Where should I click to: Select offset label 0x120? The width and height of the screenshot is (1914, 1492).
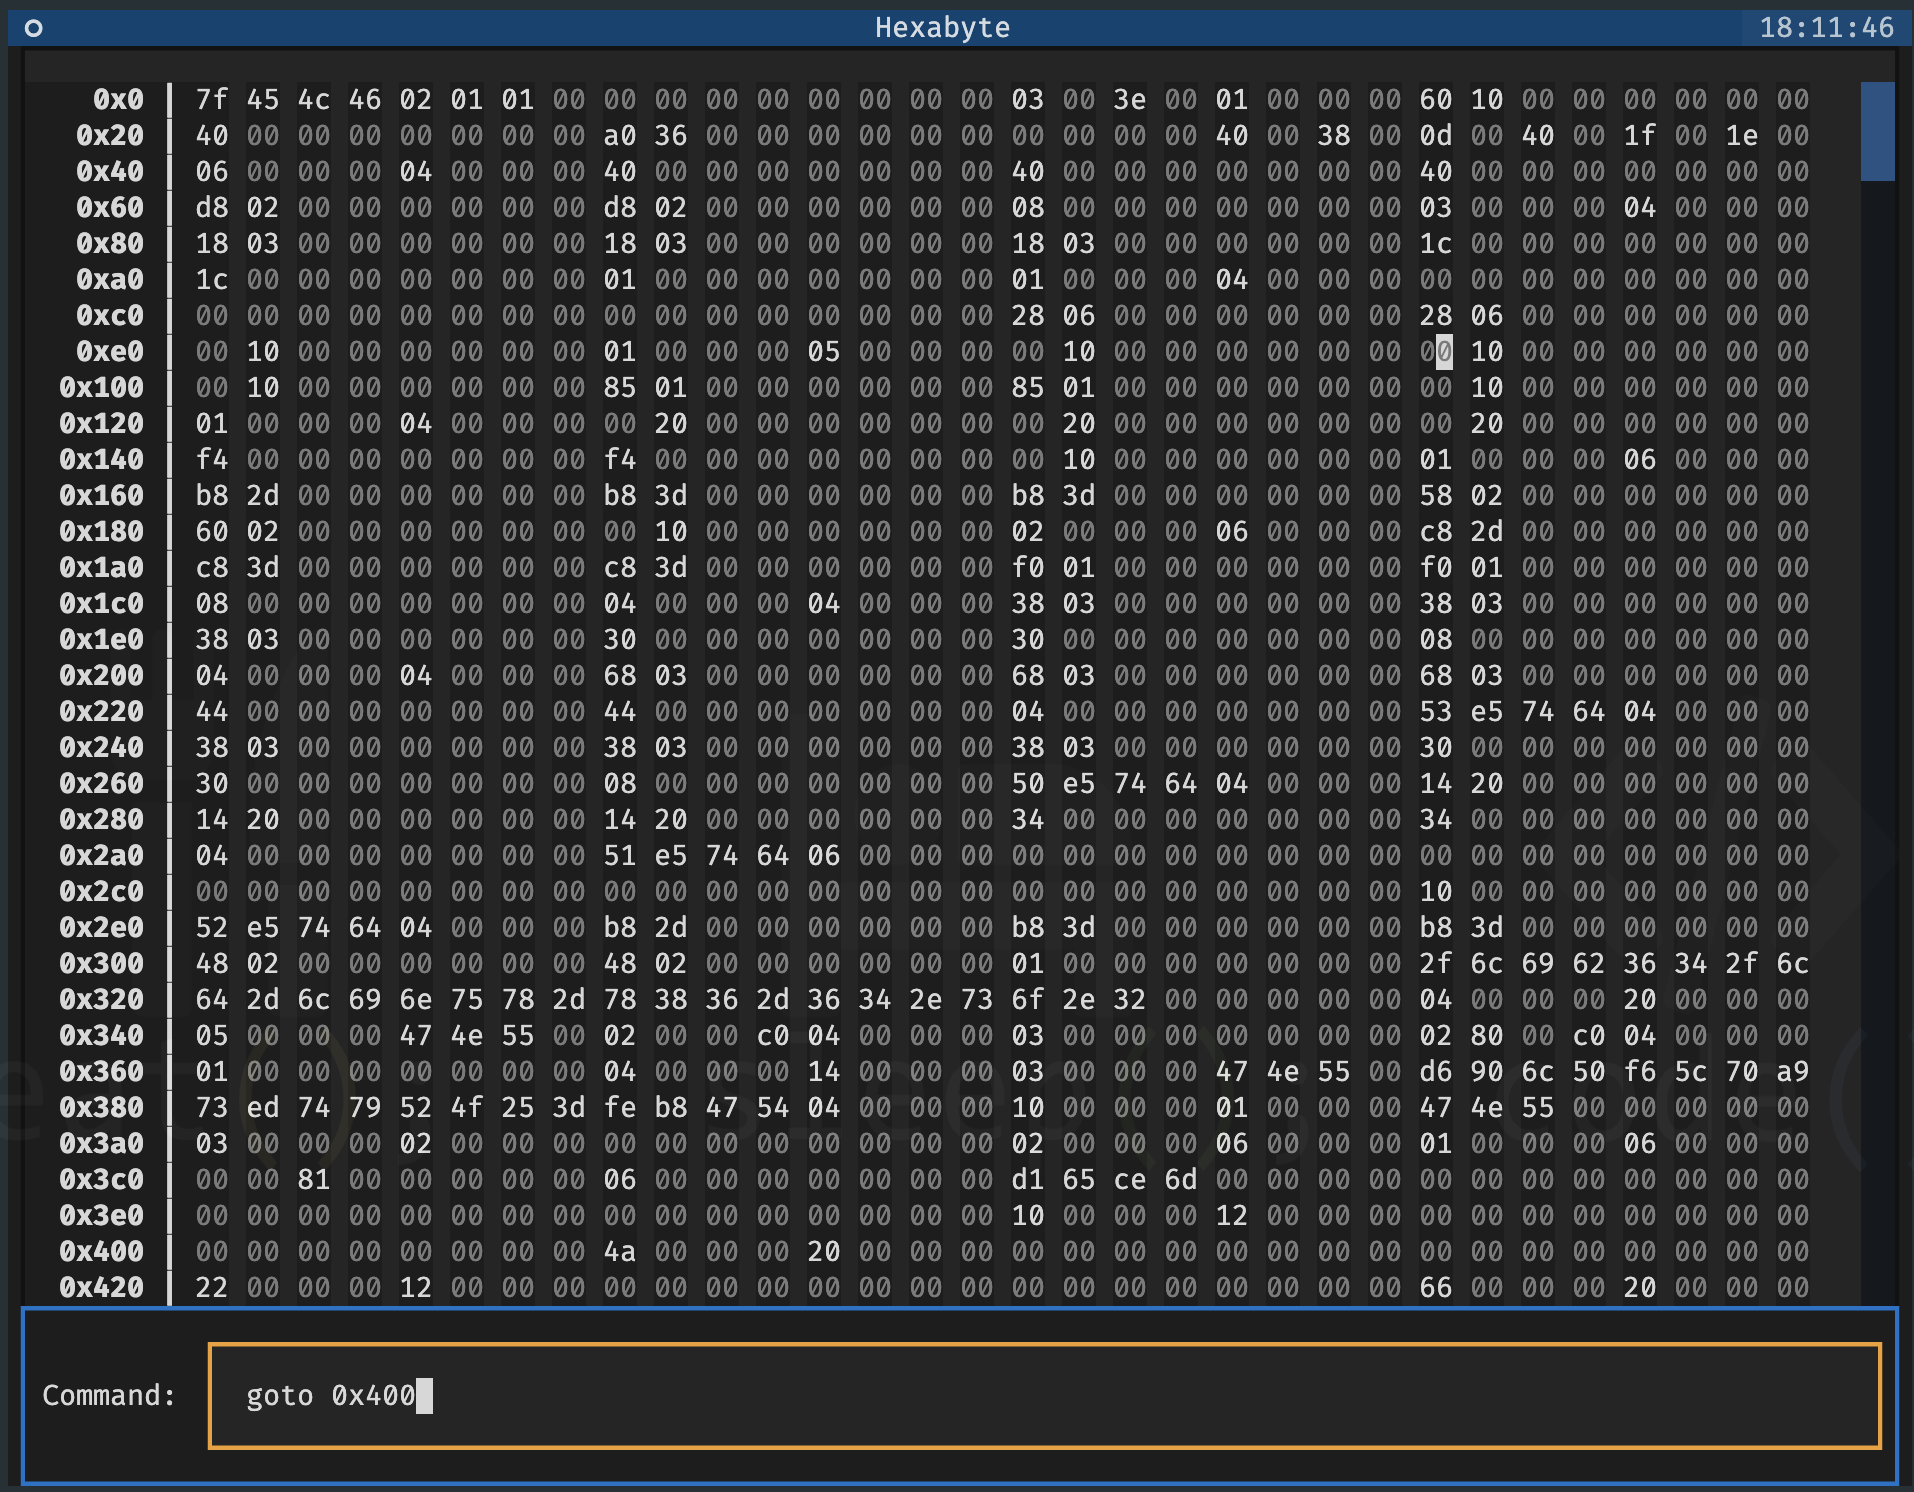(x=102, y=423)
